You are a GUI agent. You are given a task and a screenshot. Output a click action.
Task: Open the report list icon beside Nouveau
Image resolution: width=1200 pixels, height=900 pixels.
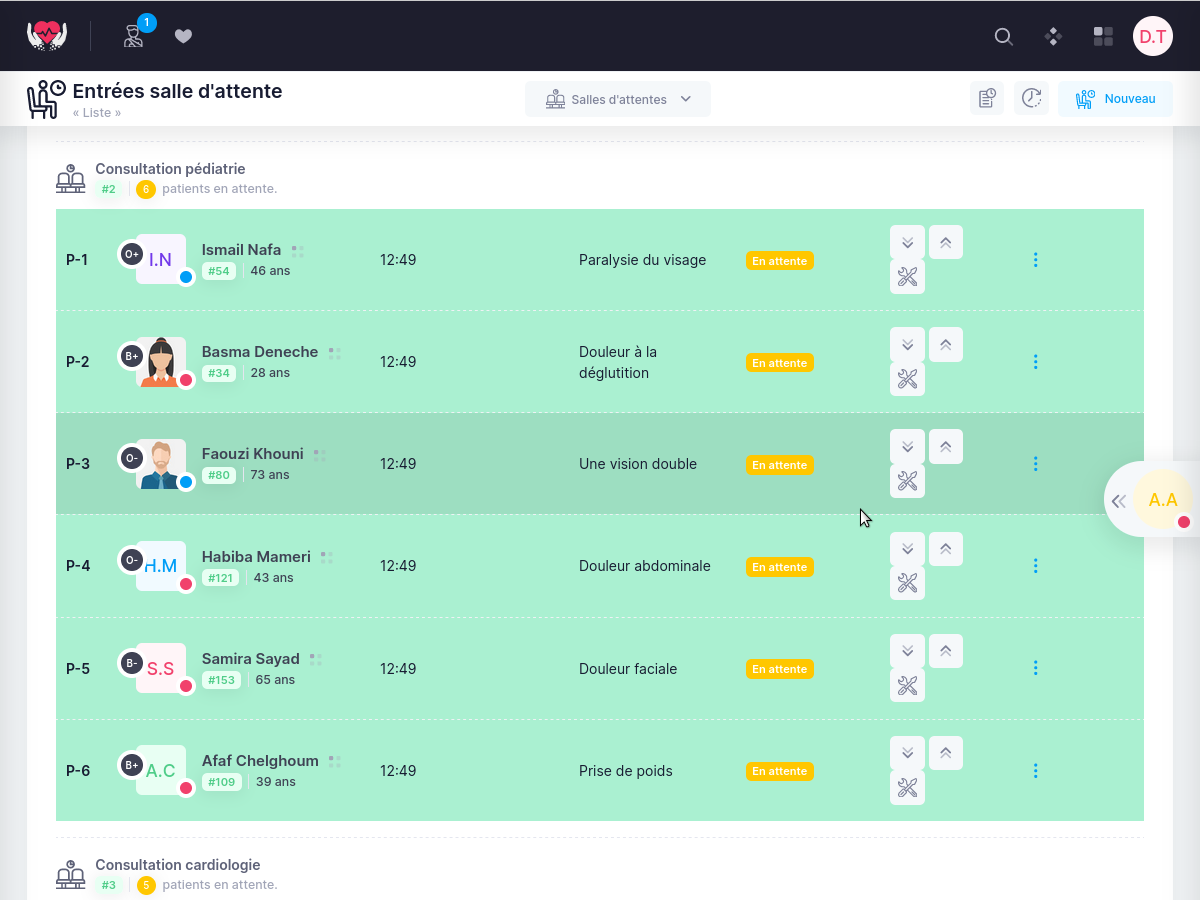point(986,98)
